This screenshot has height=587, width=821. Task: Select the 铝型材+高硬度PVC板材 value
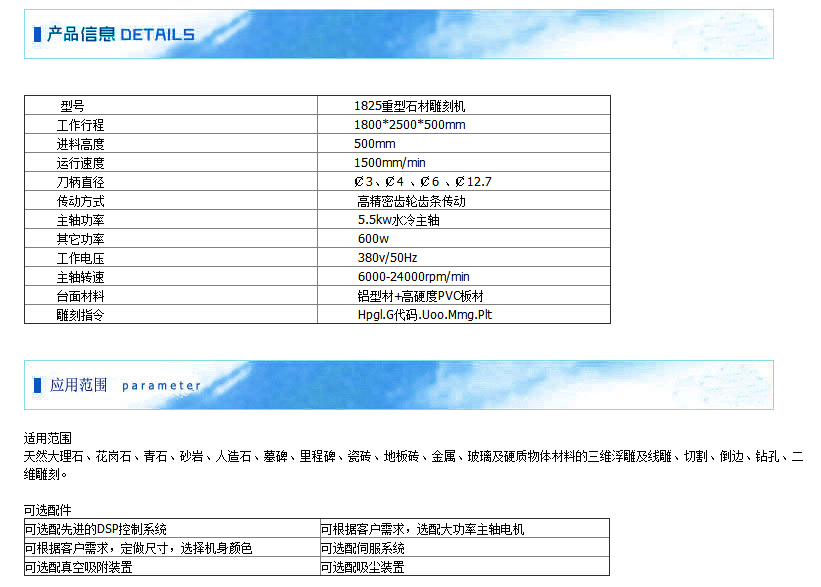tap(420, 296)
